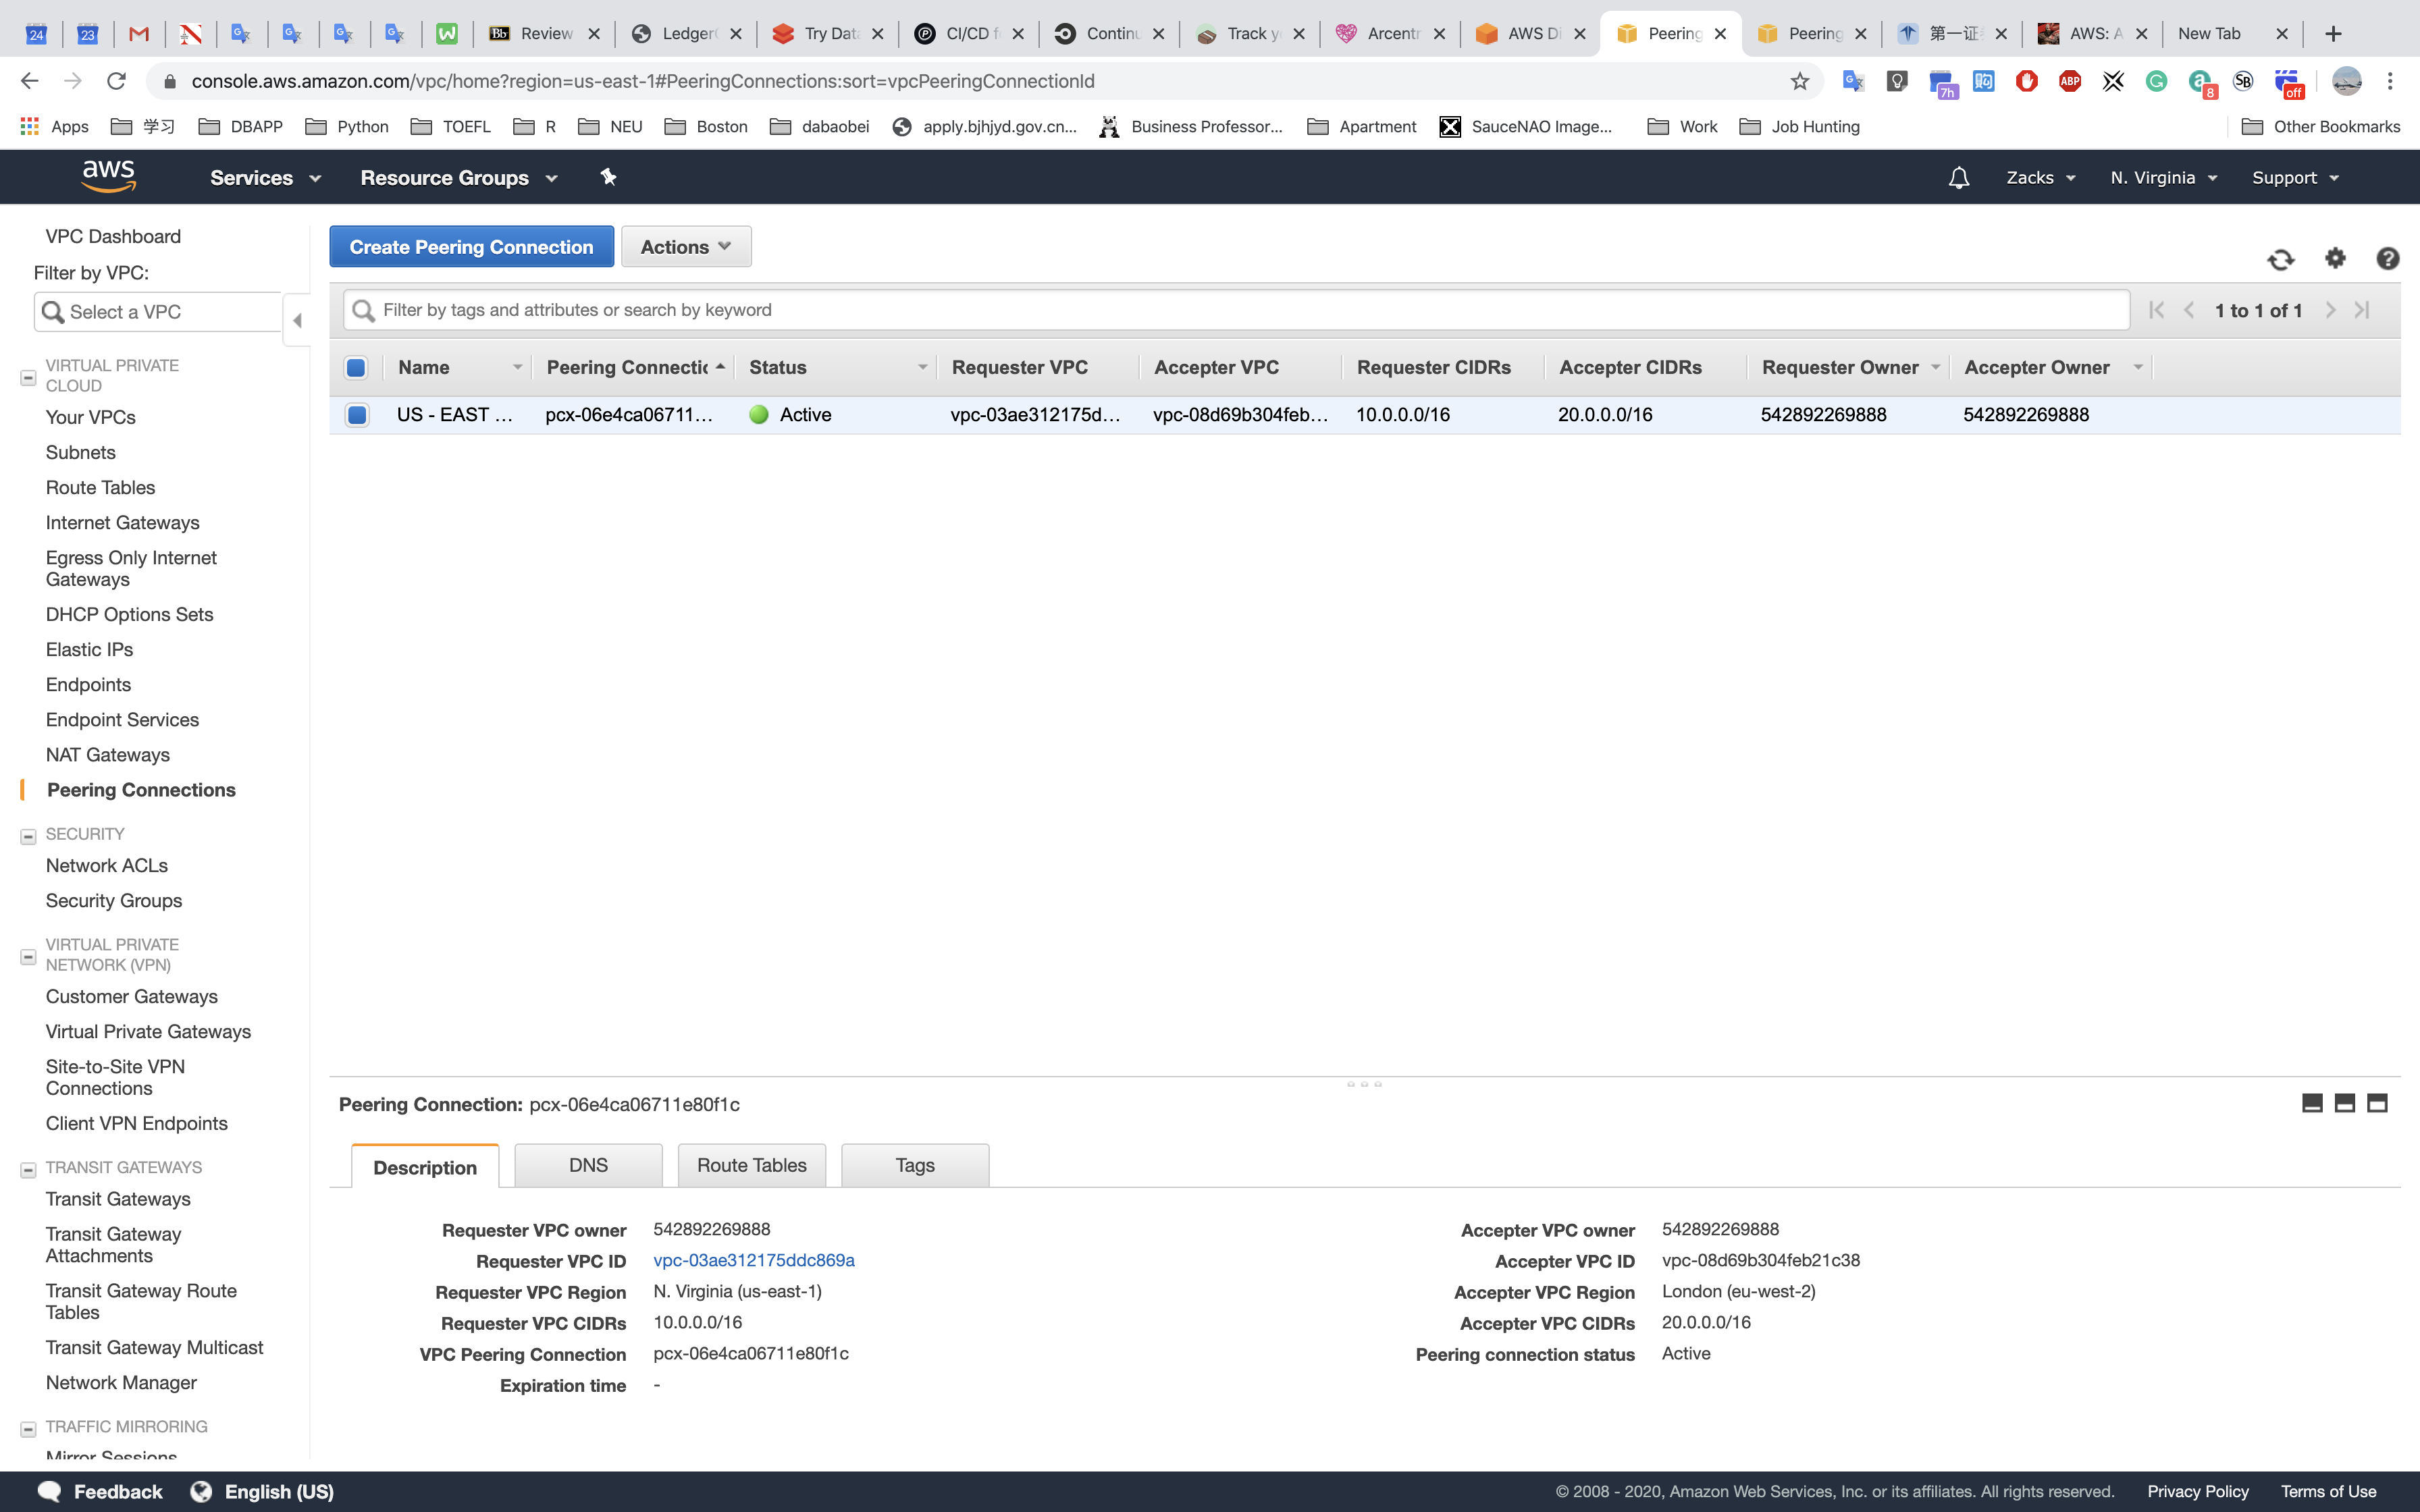Open table settings gear icon
Screen dimensions: 2420x1512
[2335, 258]
